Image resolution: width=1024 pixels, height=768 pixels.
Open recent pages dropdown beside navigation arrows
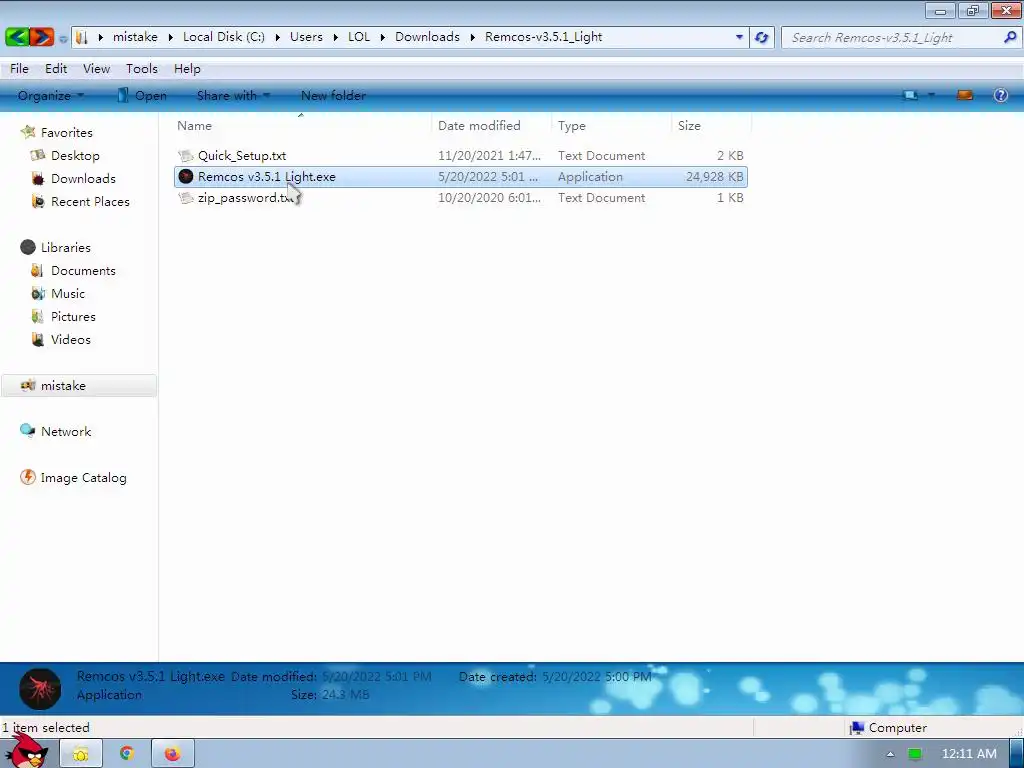[63, 39]
